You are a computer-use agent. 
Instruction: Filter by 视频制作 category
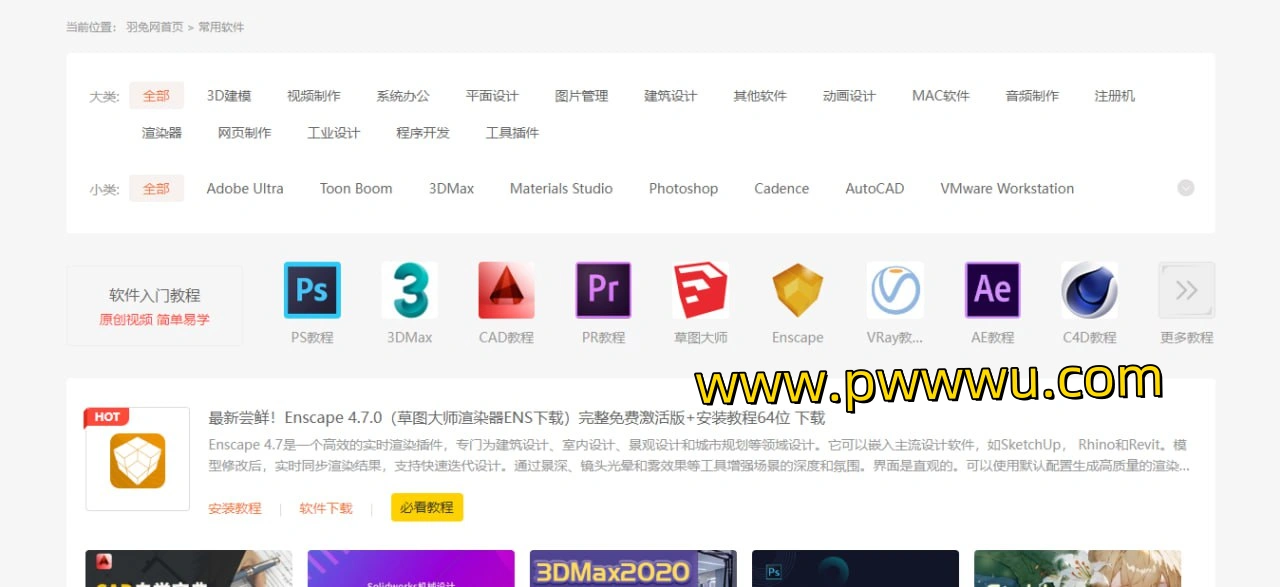pyautogui.click(x=314, y=96)
